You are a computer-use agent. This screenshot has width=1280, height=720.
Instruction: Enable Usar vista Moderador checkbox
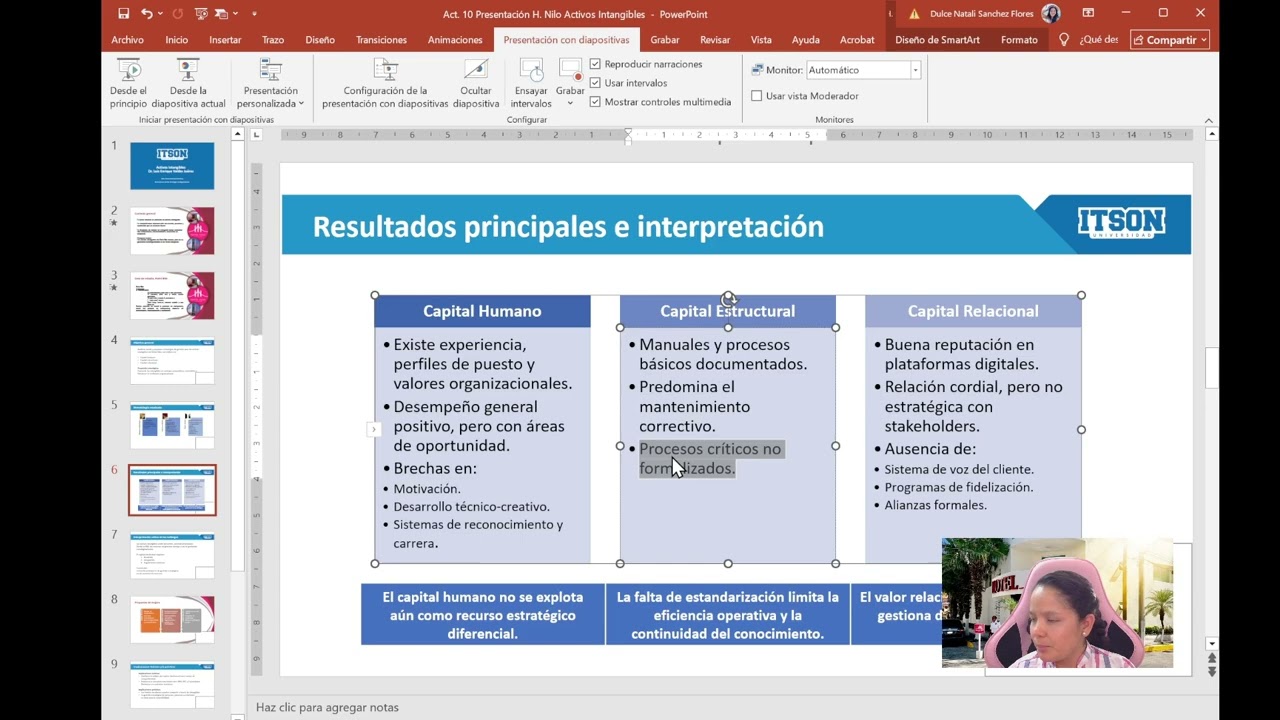pos(756,96)
